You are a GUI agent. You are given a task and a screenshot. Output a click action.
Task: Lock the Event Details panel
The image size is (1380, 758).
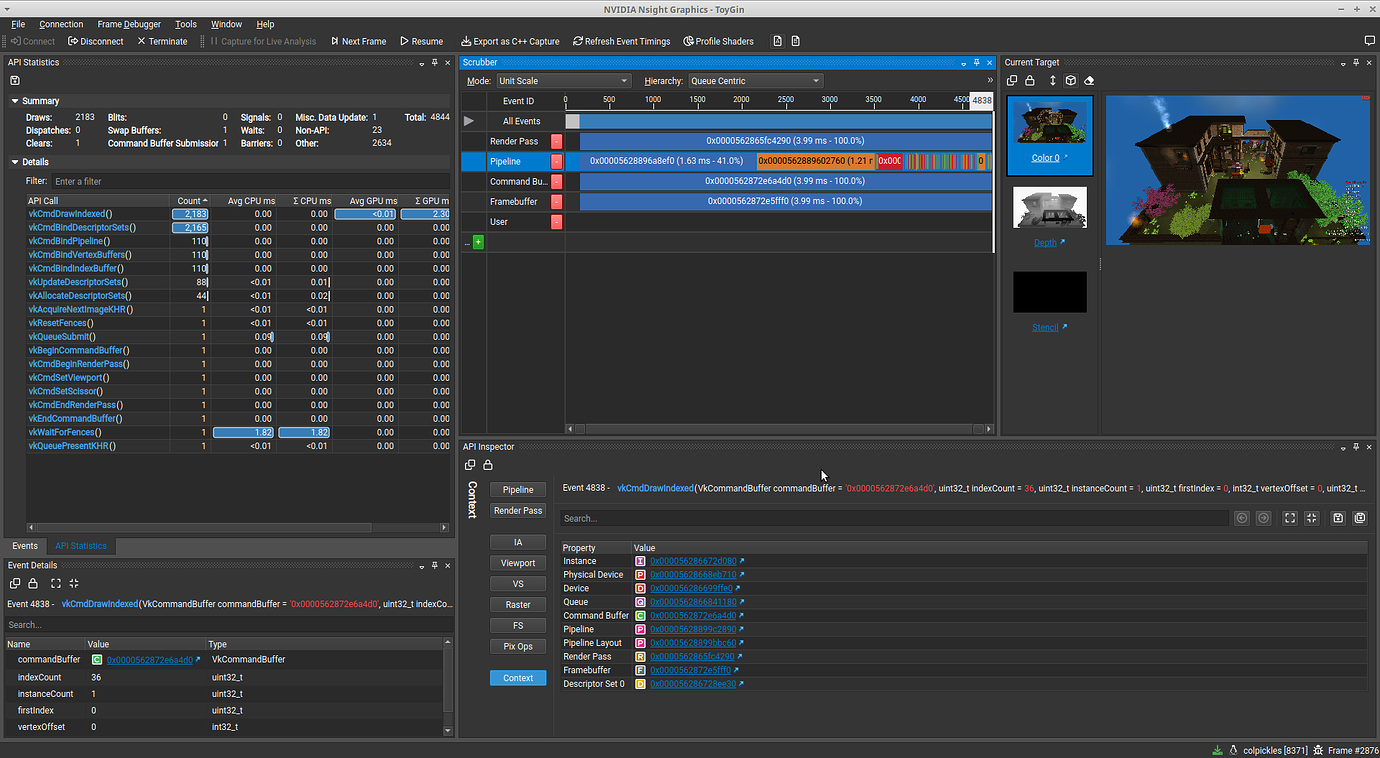33,583
